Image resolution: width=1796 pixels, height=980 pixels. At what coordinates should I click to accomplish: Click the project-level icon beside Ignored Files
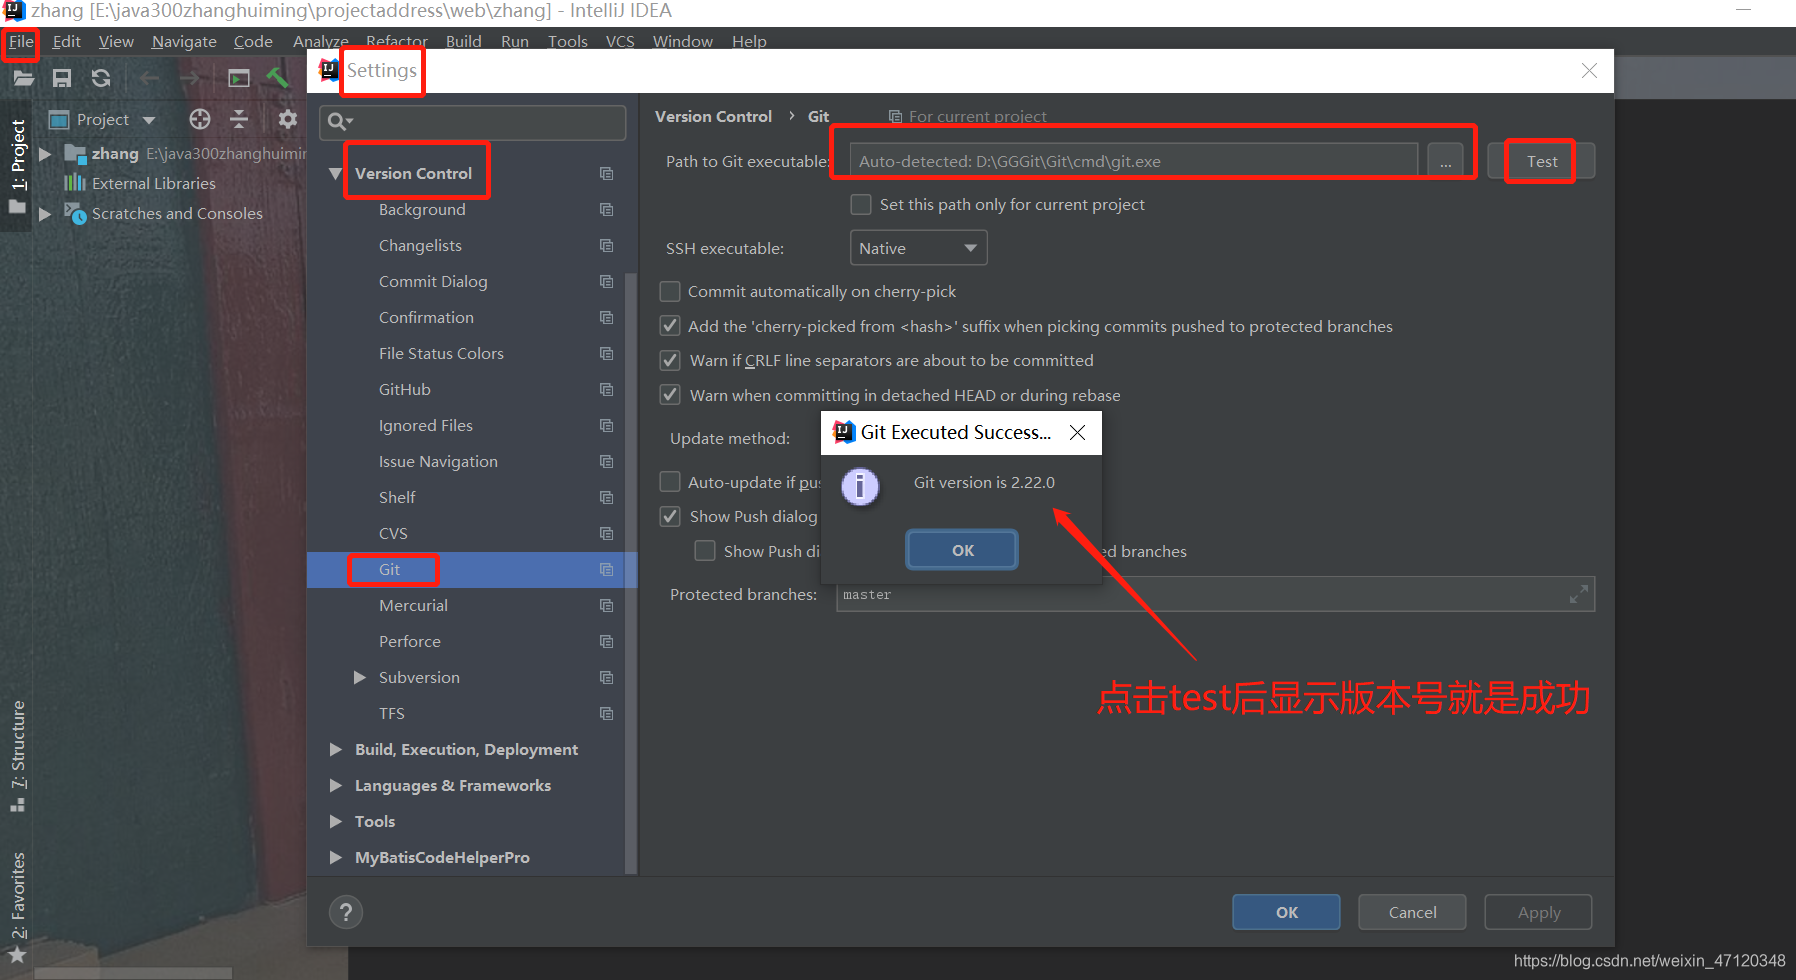[606, 425]
